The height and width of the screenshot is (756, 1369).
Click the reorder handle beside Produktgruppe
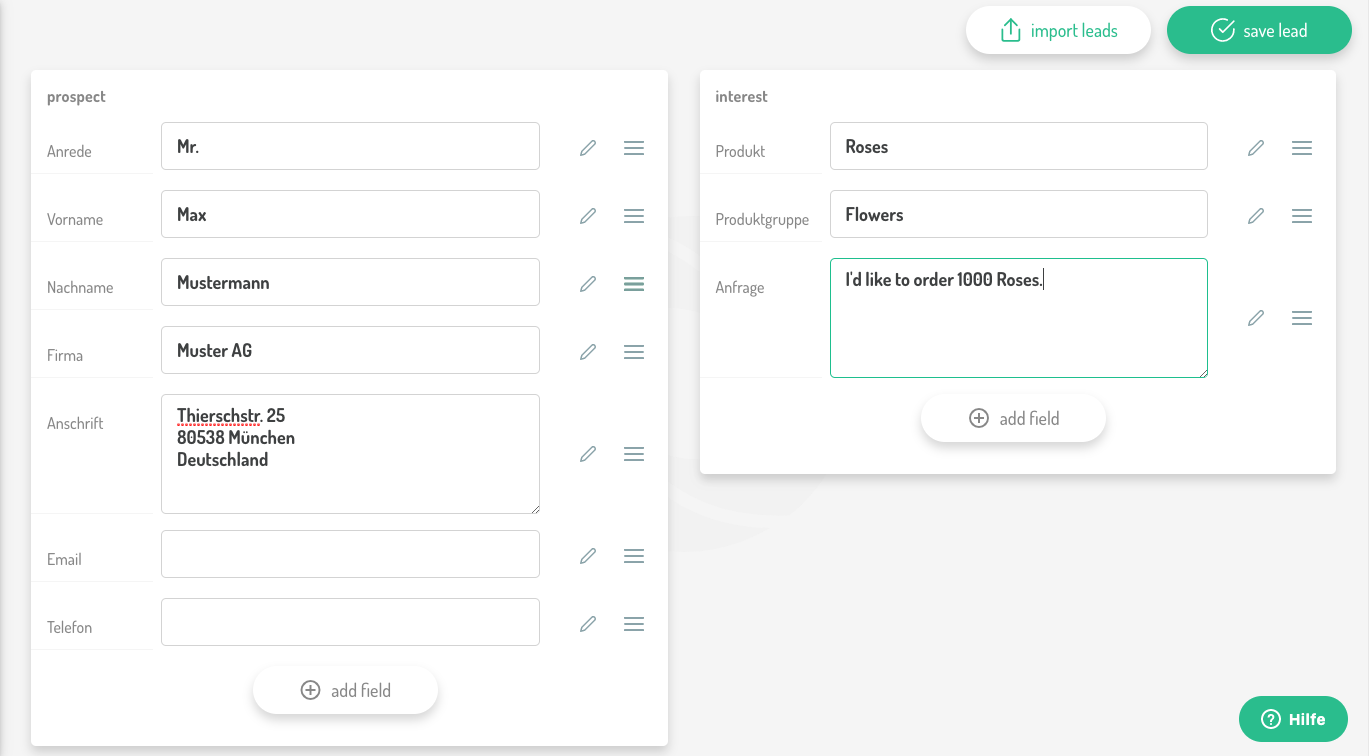[x=1301, y=216]
